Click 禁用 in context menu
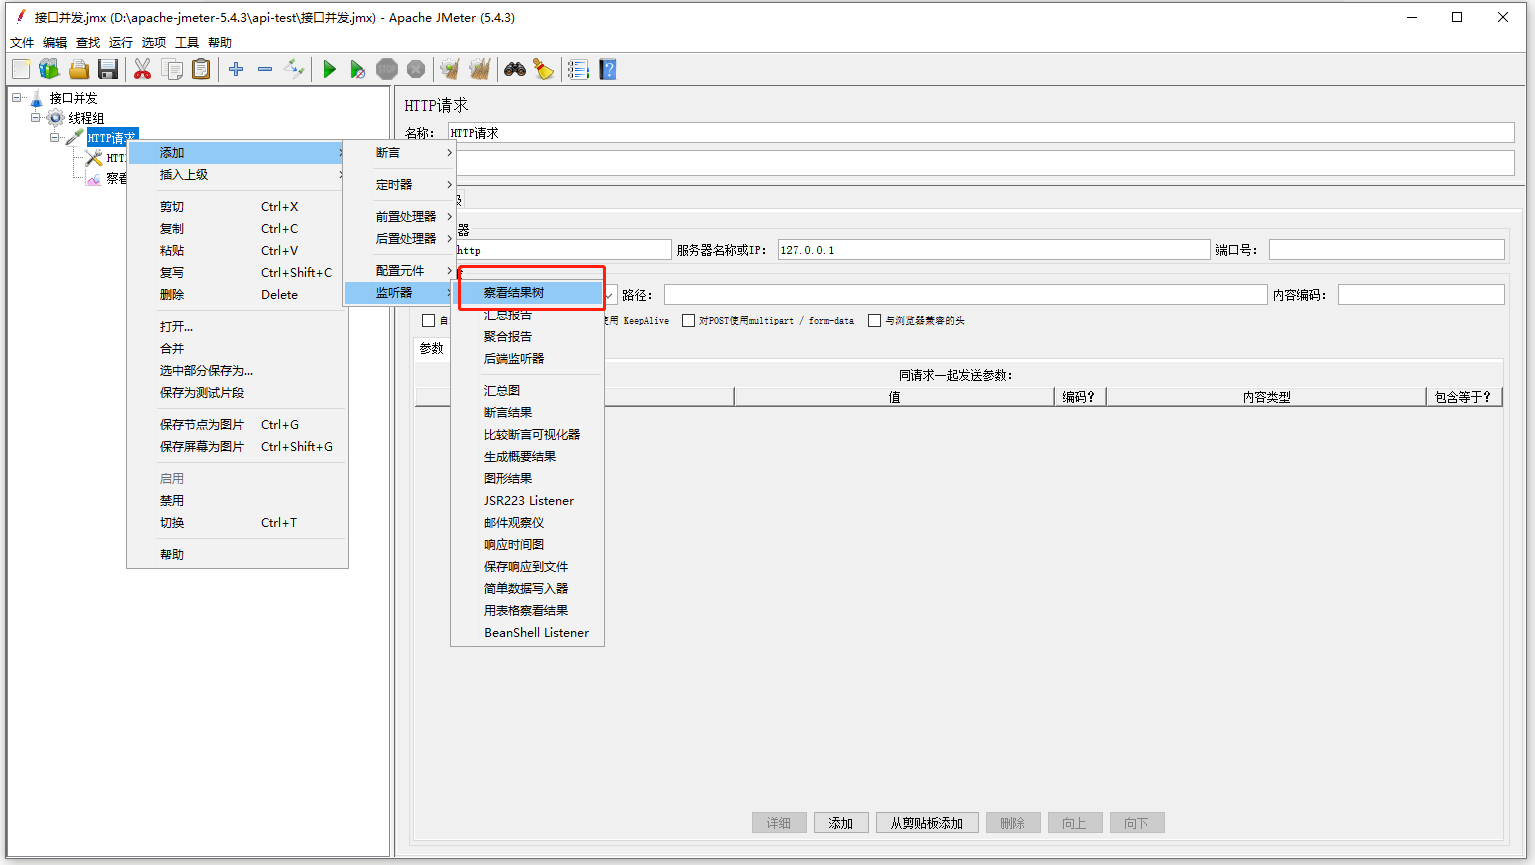 237,500
